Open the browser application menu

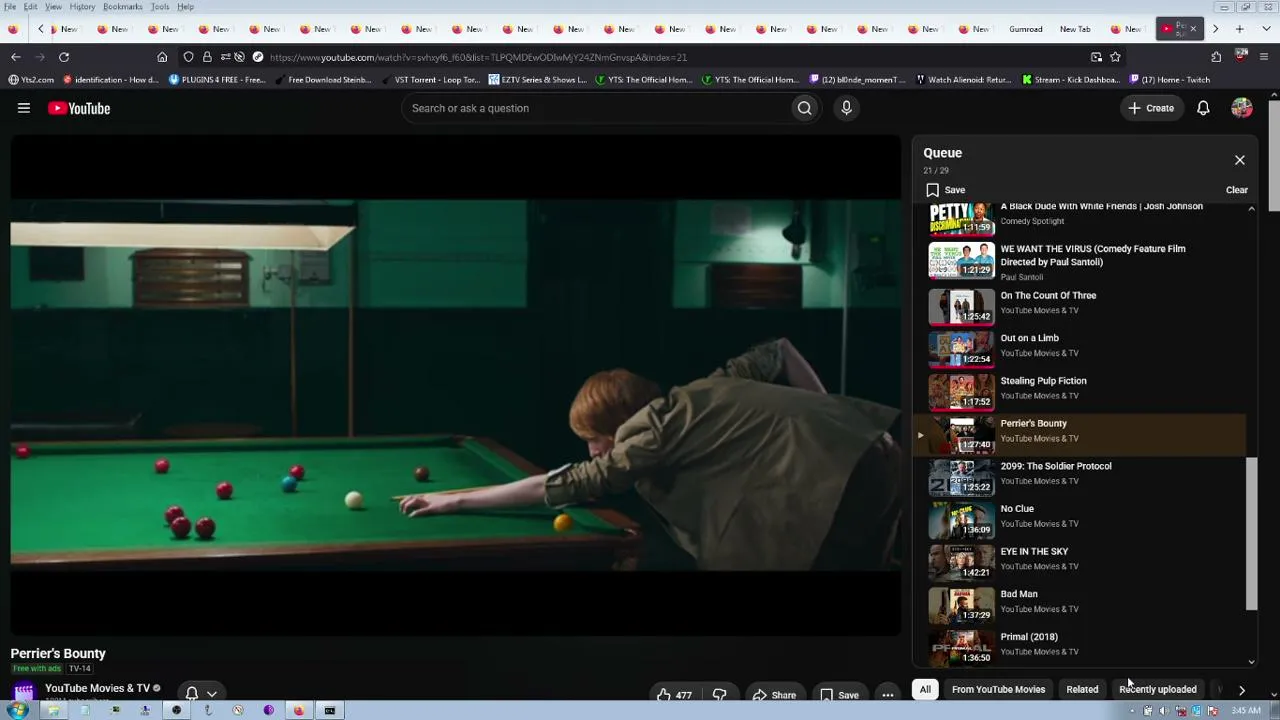pos(1266,57)
